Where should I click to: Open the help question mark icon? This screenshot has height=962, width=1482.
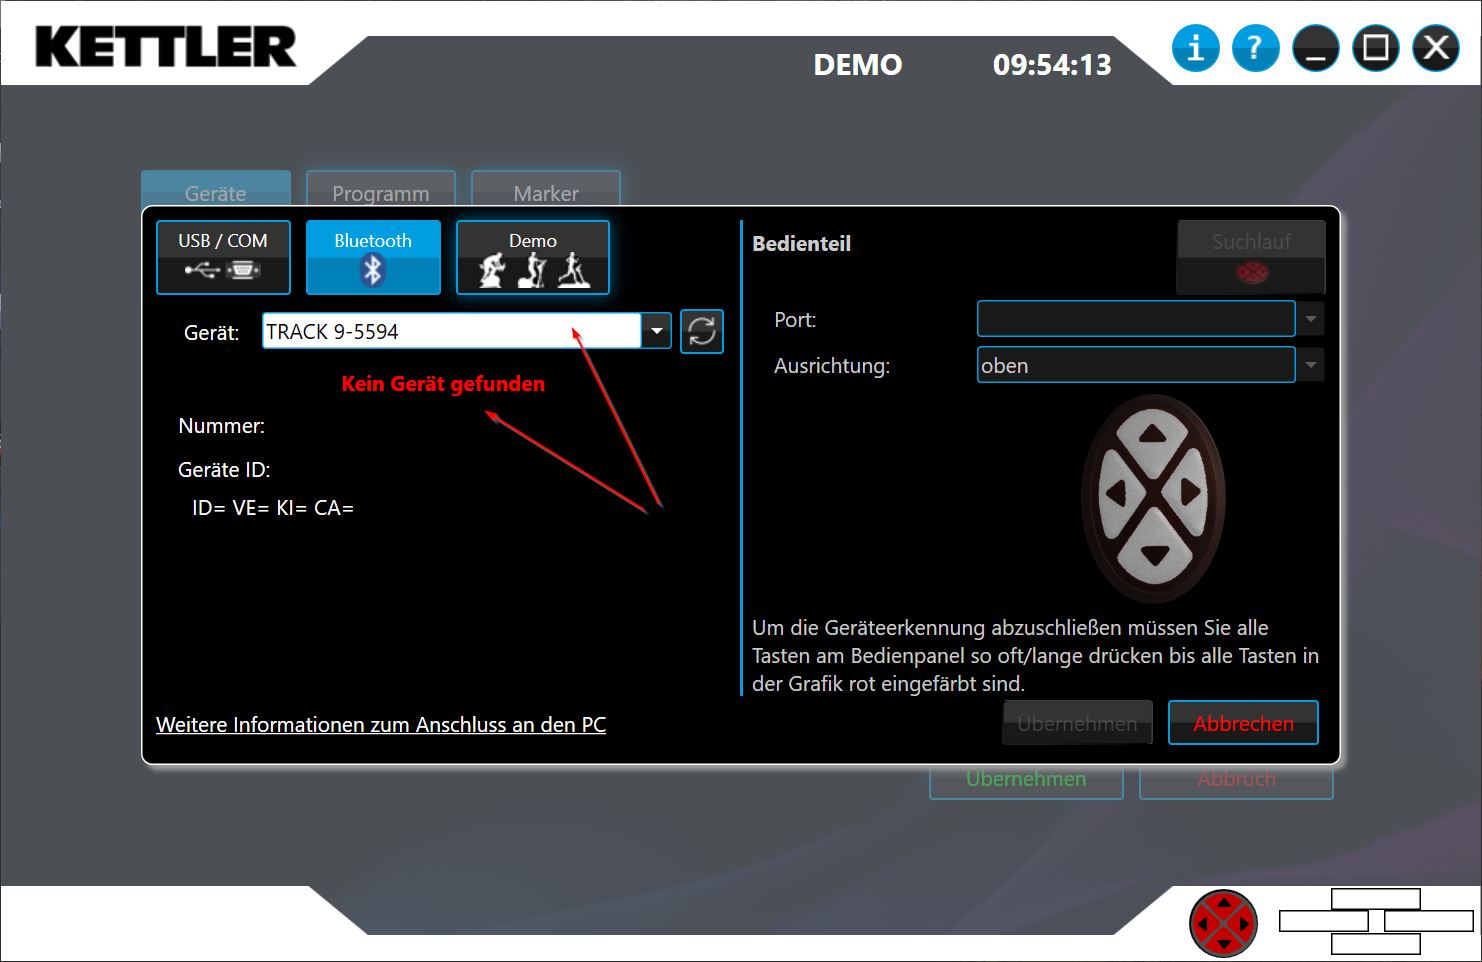1255,48
